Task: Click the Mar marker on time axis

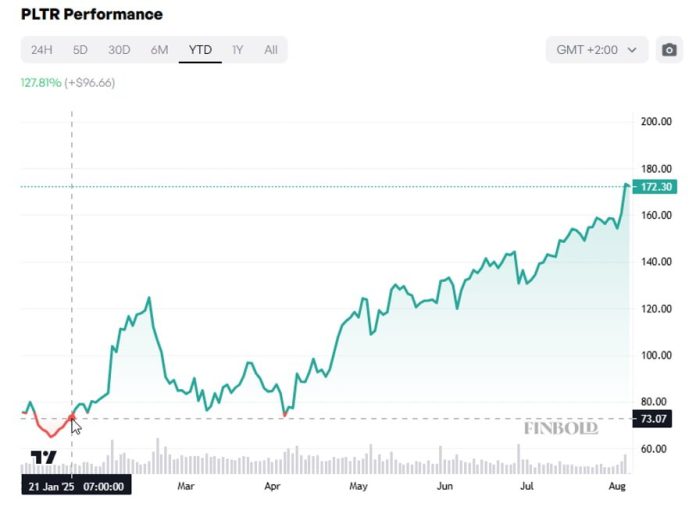Action: [184, 486]
